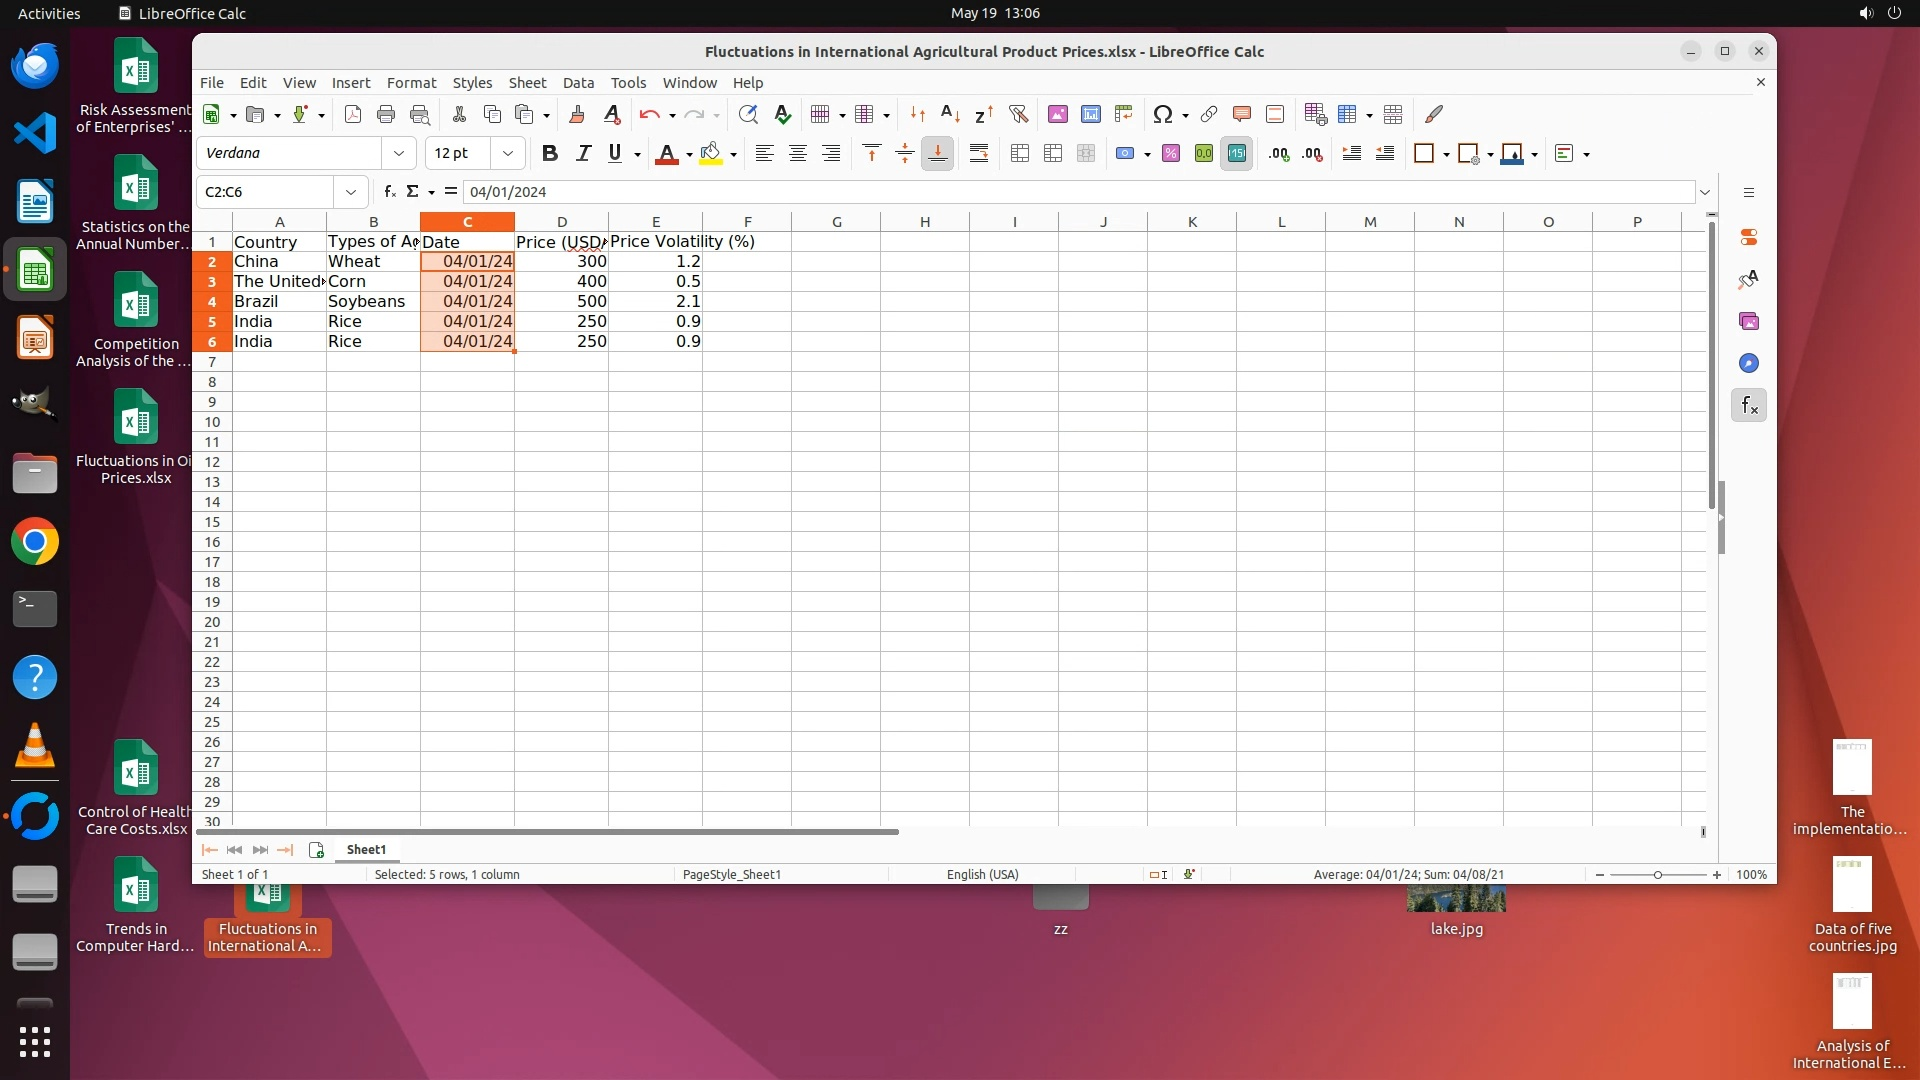
Task: Click the Export as PDF icon
Action: [x=352, y=114]
